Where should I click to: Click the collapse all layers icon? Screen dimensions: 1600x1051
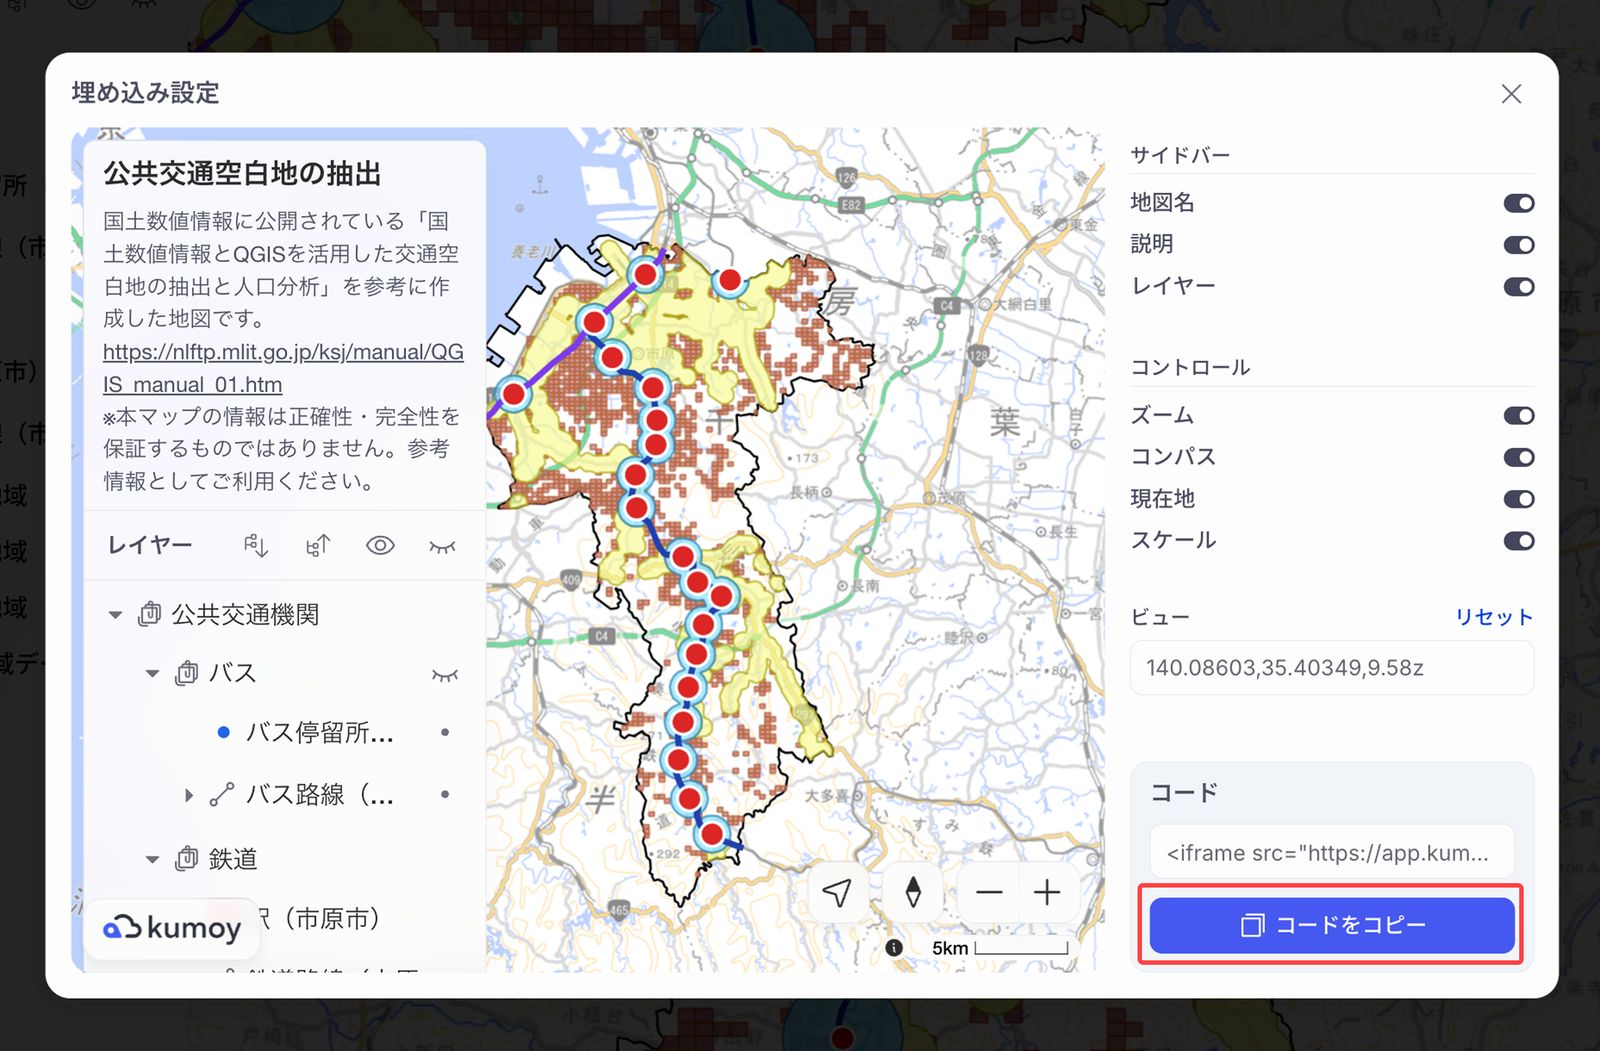click(318, 545)
